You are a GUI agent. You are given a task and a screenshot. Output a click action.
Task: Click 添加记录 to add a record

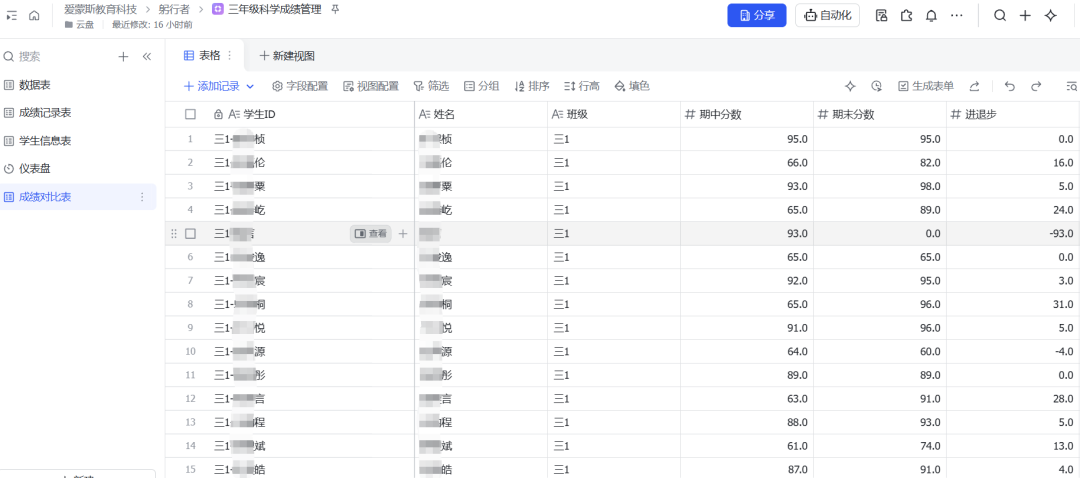211,86
